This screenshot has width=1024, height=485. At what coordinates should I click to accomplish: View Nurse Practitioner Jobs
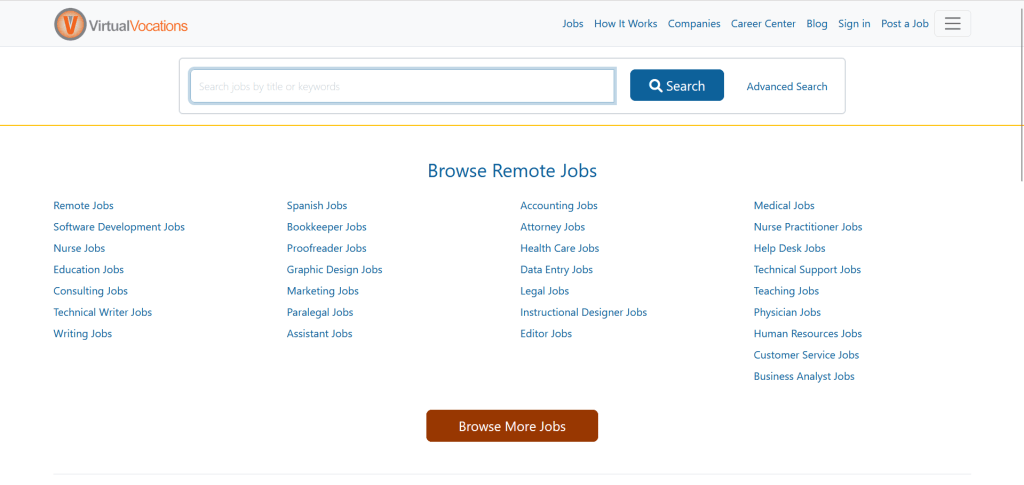(808, 227)
